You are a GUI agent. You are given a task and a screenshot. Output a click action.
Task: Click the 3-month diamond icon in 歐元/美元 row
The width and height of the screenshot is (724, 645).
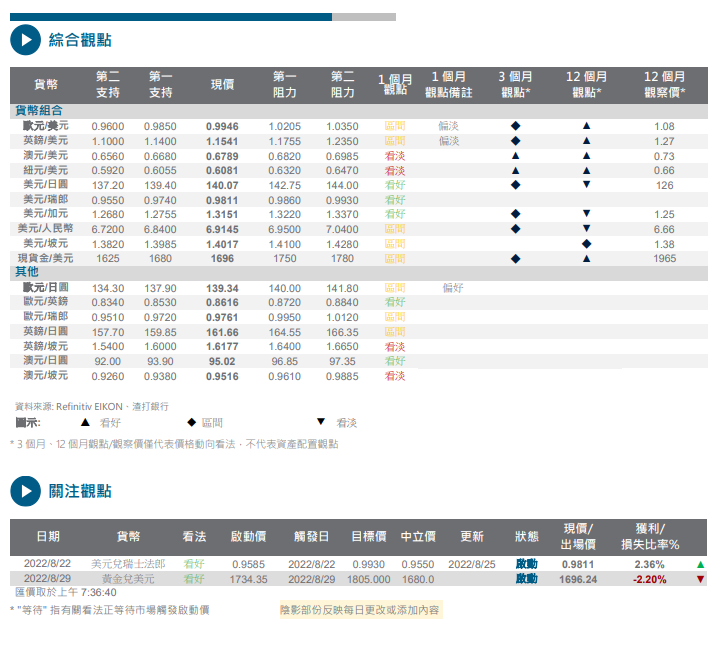coord(515,127)
